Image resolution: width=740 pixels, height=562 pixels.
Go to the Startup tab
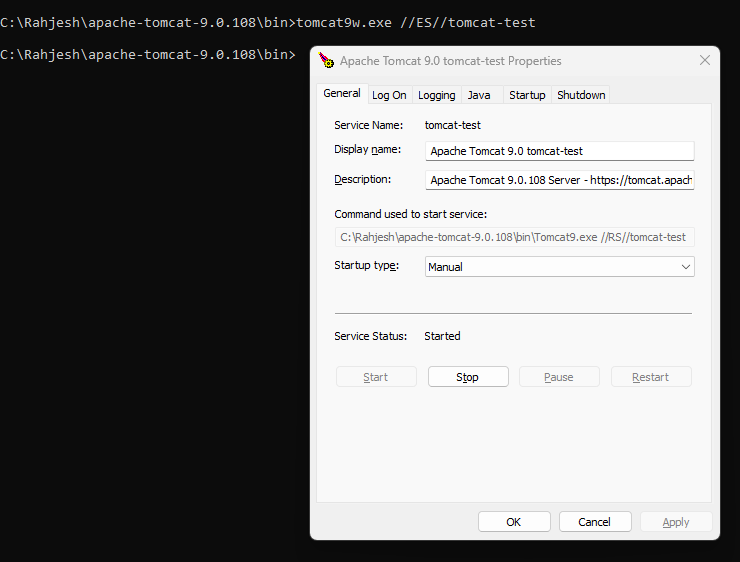click(527, 95)
